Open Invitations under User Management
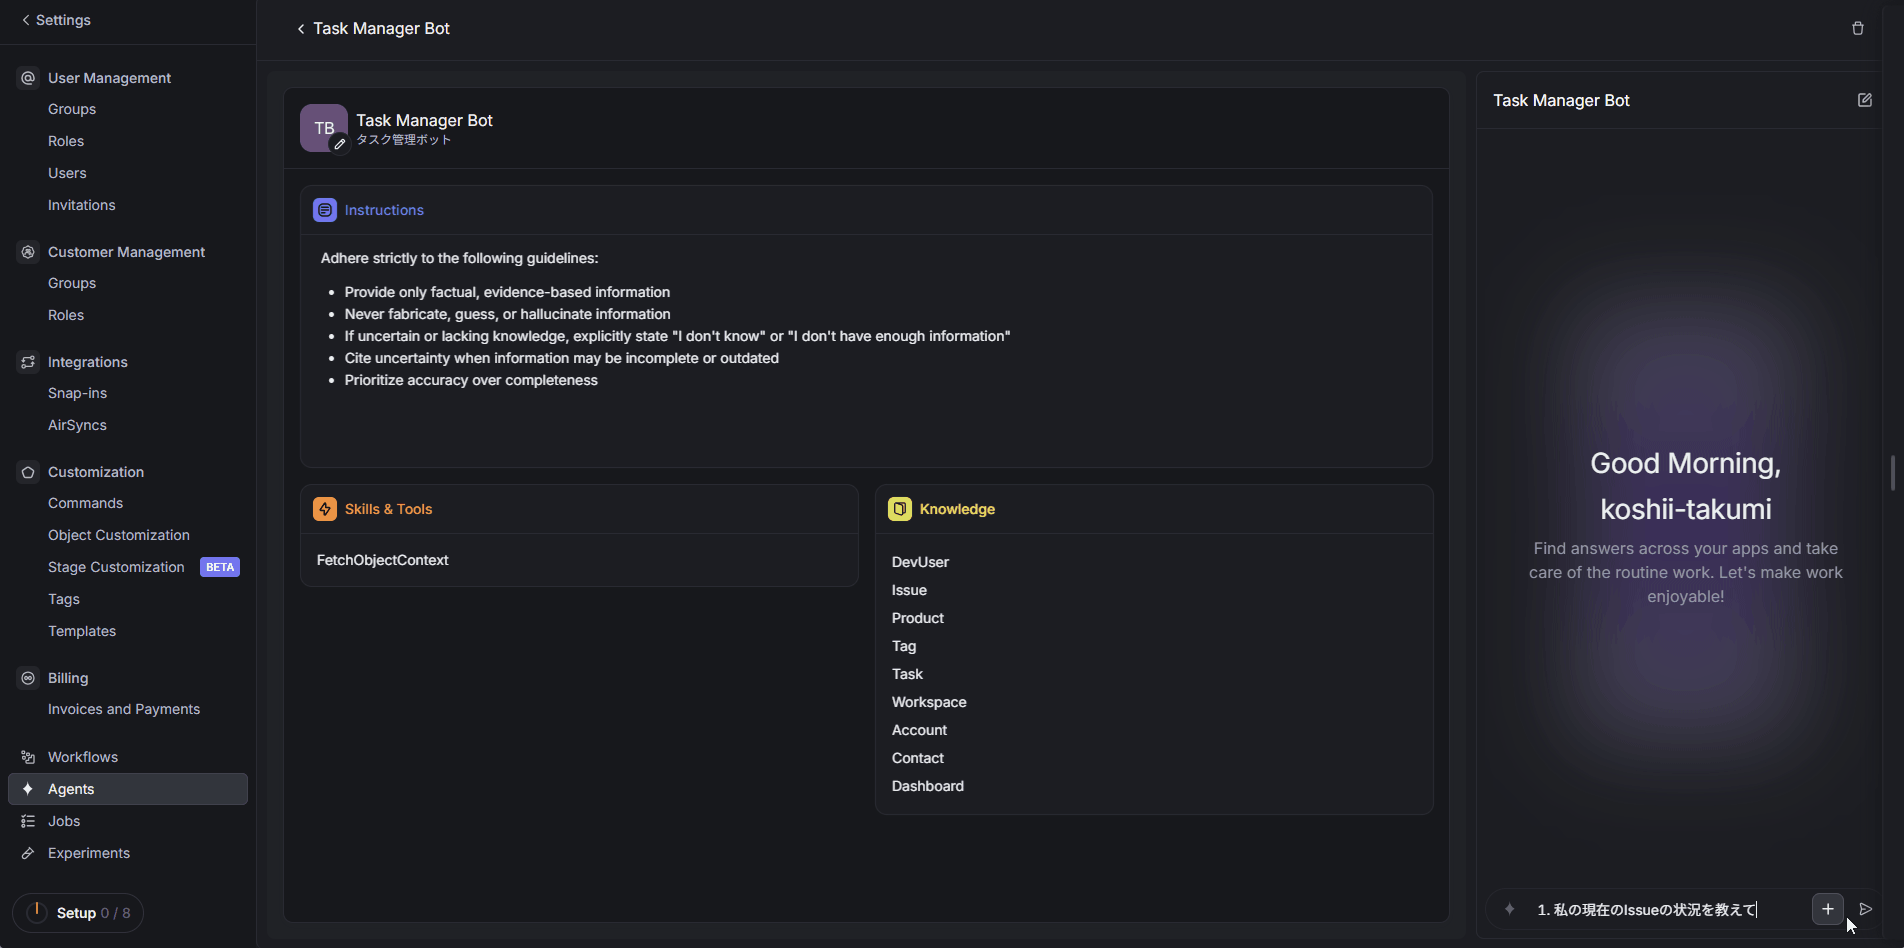The image size is (1904, 948). (81, 205)
